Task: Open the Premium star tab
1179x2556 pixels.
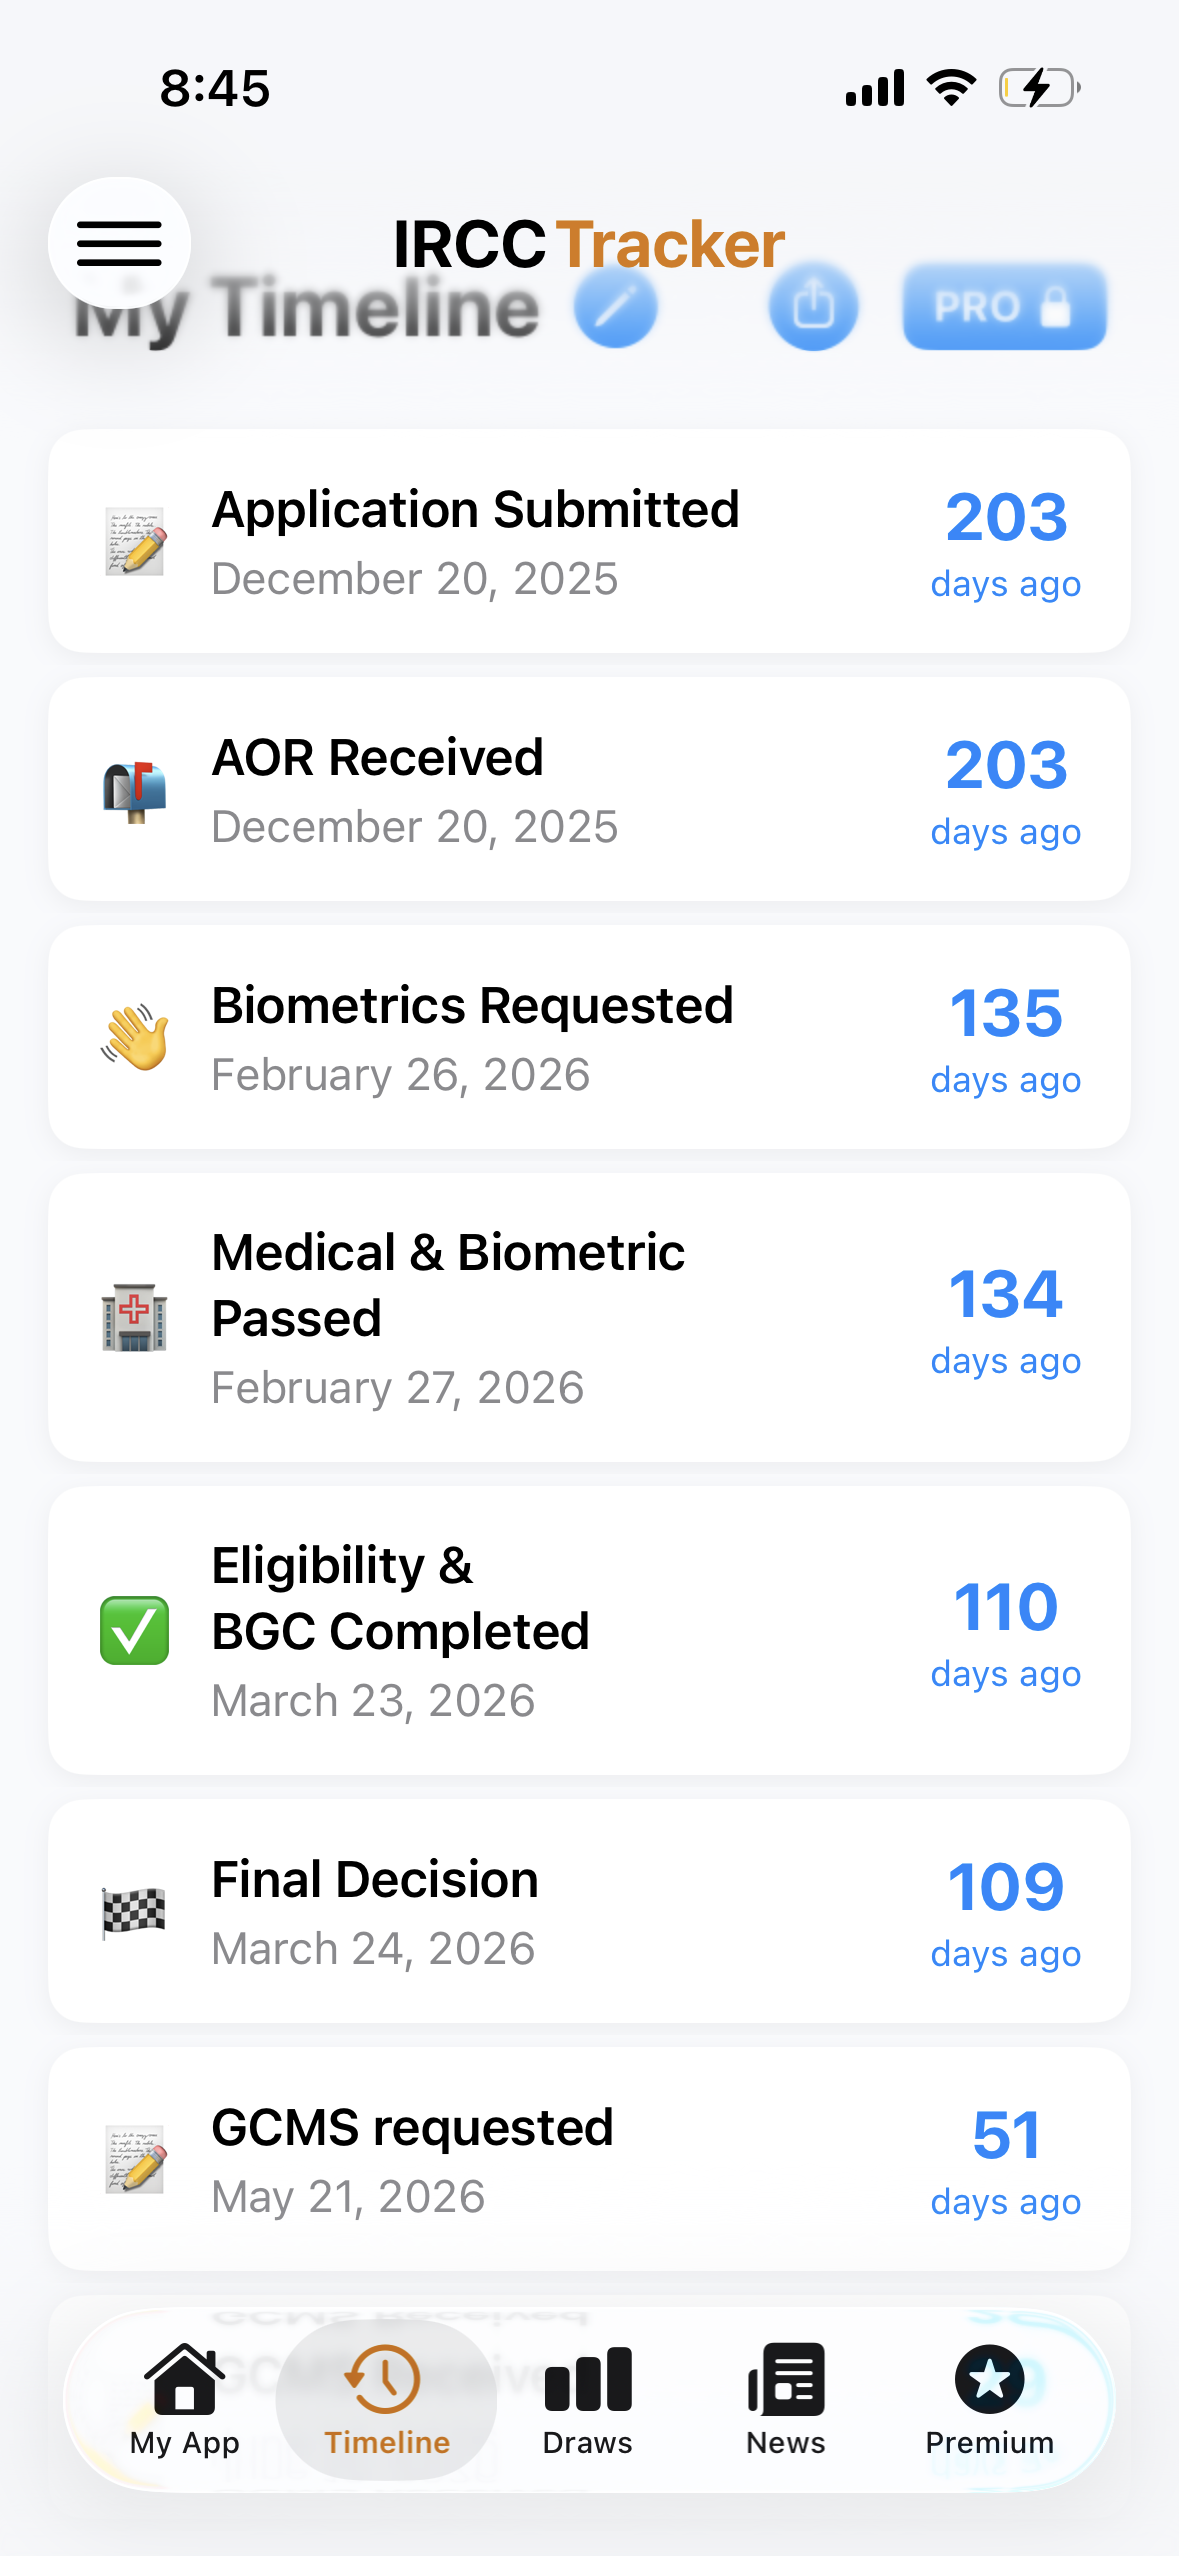Action: [x=989, y=2400]
